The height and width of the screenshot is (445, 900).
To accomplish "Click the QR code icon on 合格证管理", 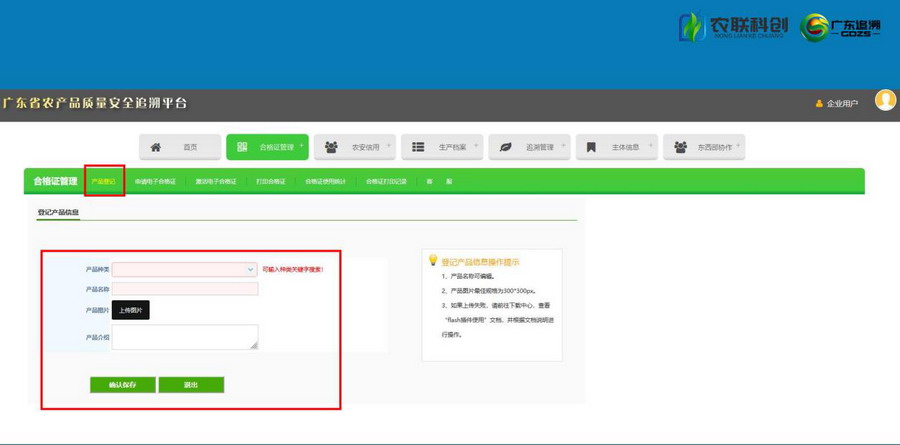I will [242, 147].
